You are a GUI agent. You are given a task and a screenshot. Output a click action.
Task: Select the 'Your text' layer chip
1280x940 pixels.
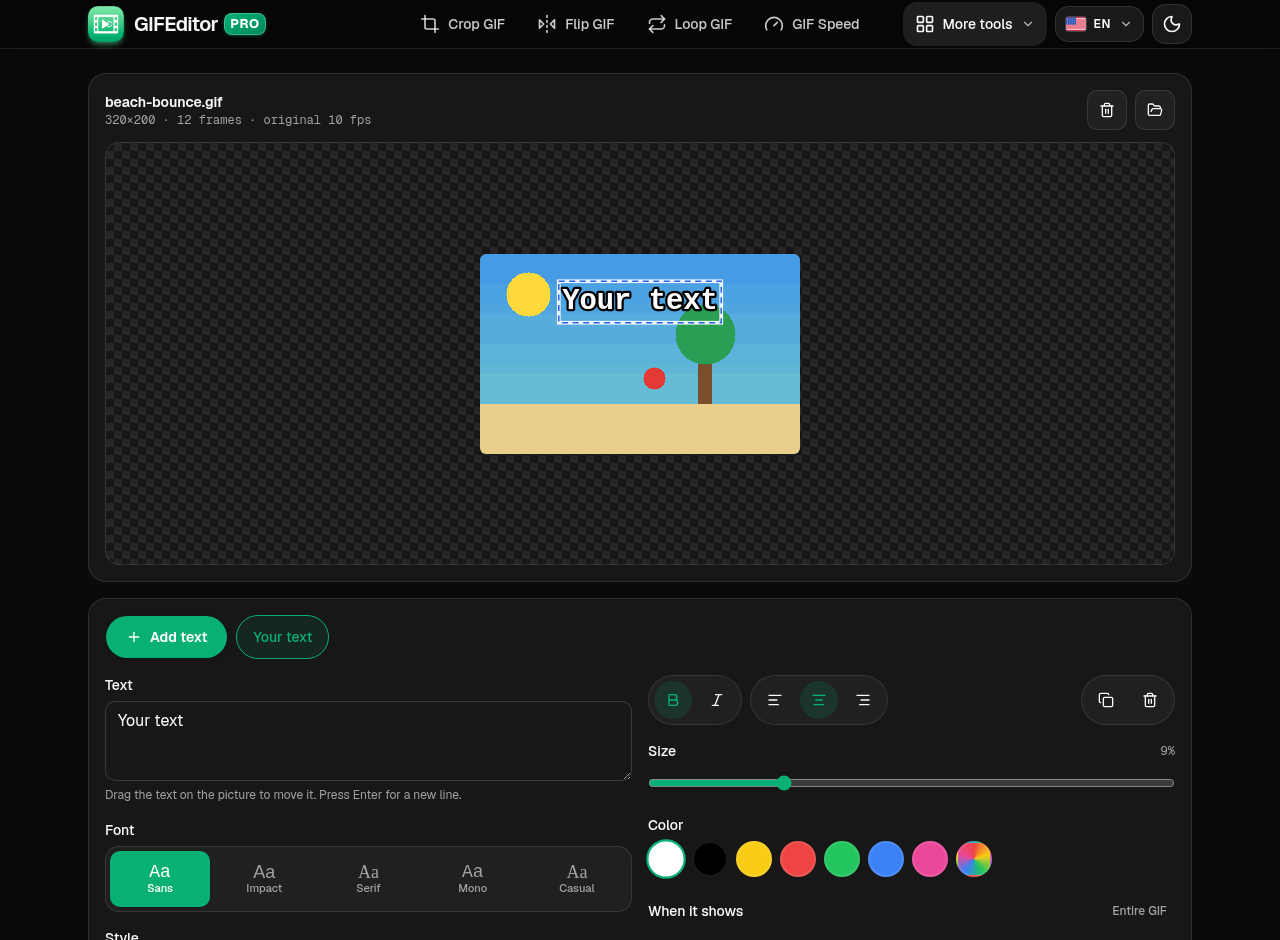tap(282, 637)
